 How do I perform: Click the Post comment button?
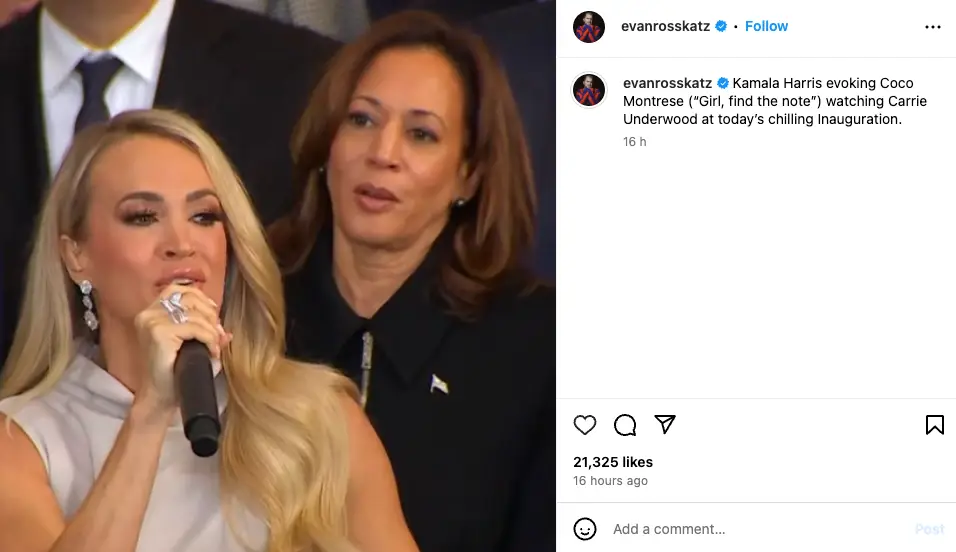pos(929,529)
